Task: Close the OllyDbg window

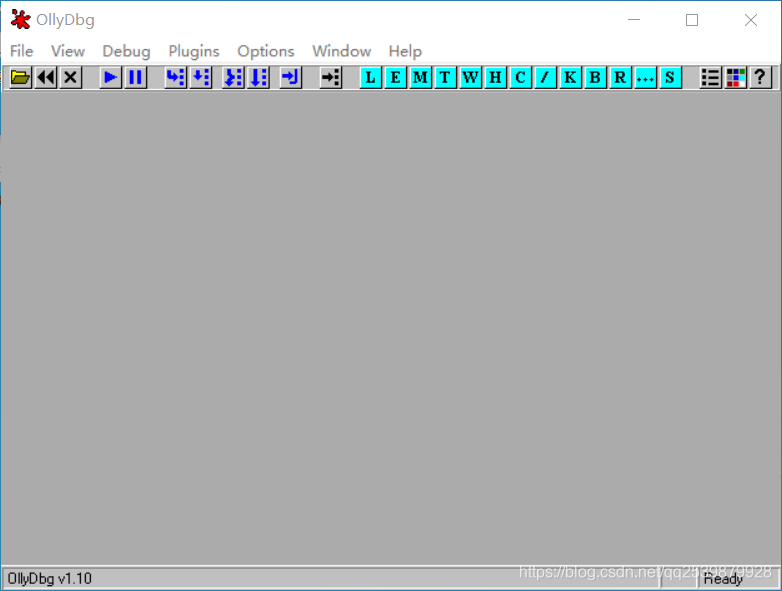Action: point(751,20)
